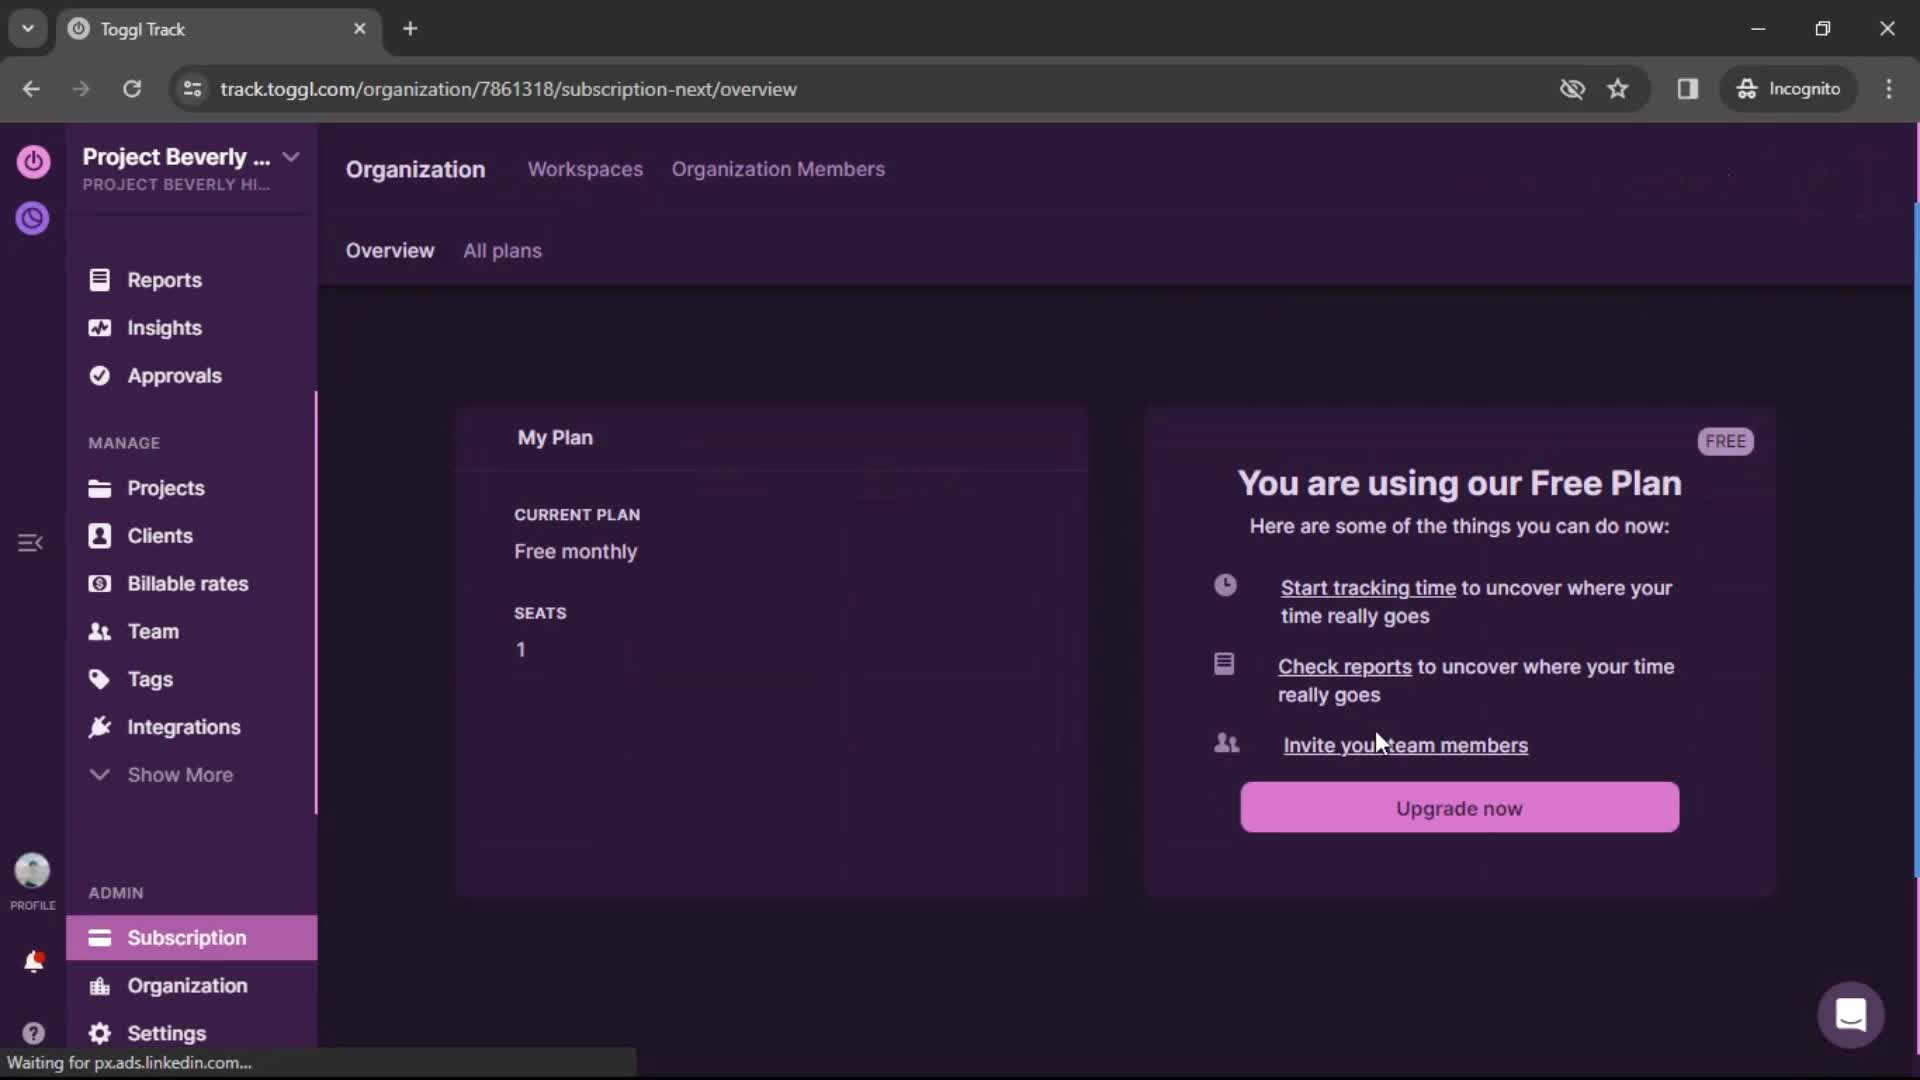Click Start tracking time link

1367,587
